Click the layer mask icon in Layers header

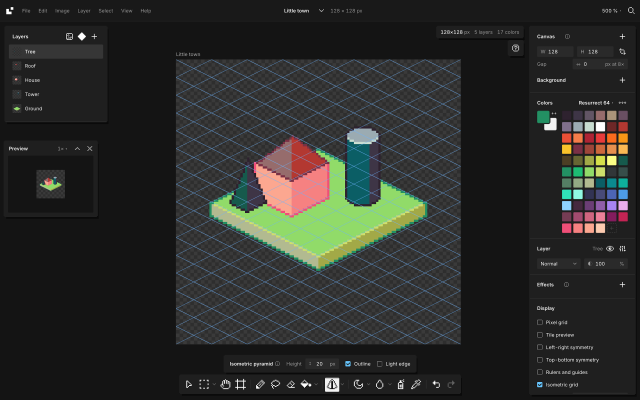(69, 37)
